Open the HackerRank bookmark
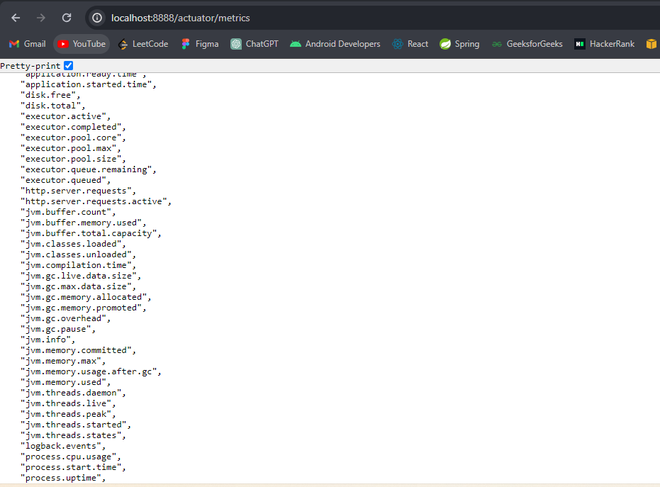The width and height of the screenshot is (660, 487). [604, 44]
